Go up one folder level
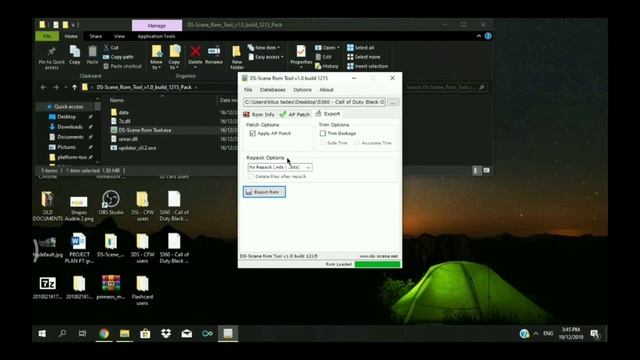This screenshot has width=640, height=360. point(74,87)
